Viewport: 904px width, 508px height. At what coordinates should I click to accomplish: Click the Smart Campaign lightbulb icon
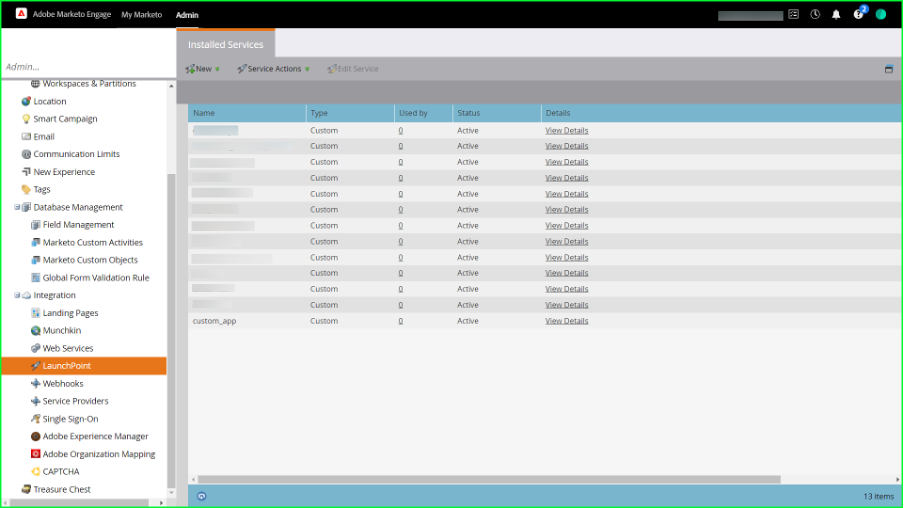tap(26, 119)
